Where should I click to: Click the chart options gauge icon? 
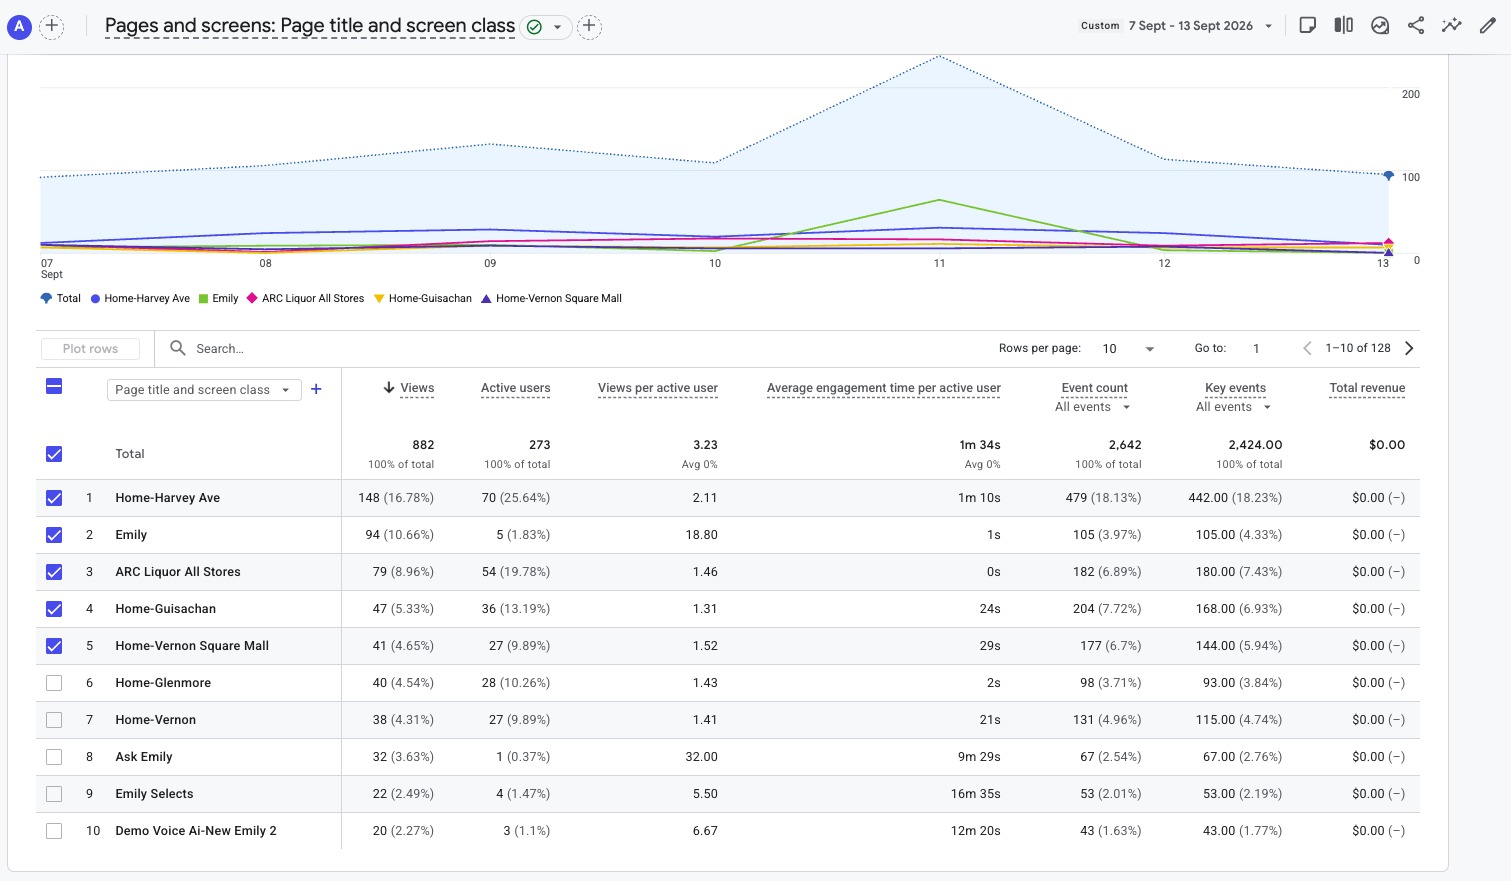point(1380,26)
